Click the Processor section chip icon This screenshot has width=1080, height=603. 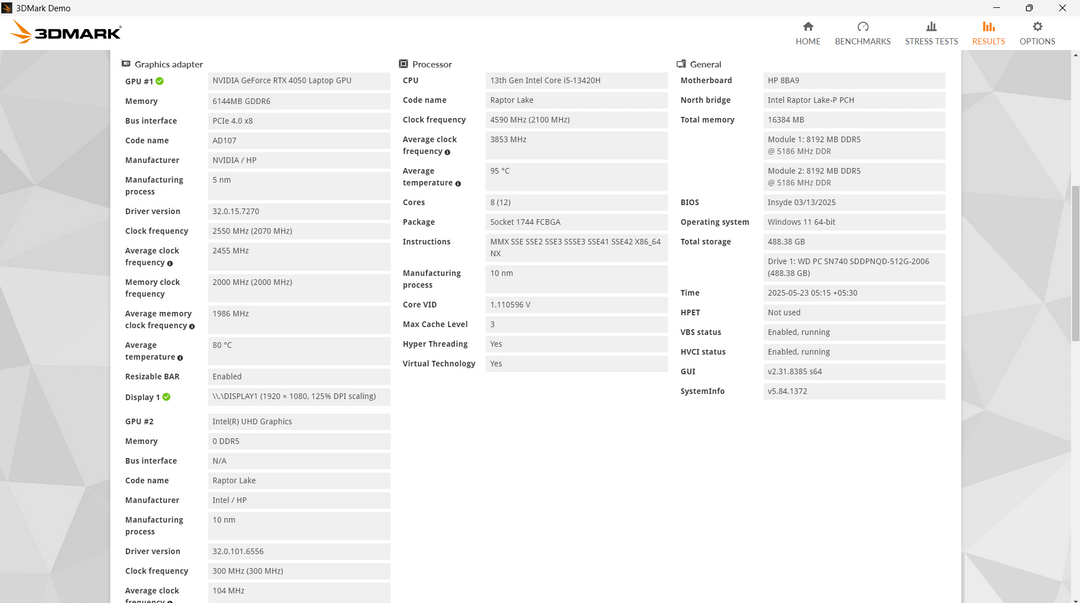(404, 63)
